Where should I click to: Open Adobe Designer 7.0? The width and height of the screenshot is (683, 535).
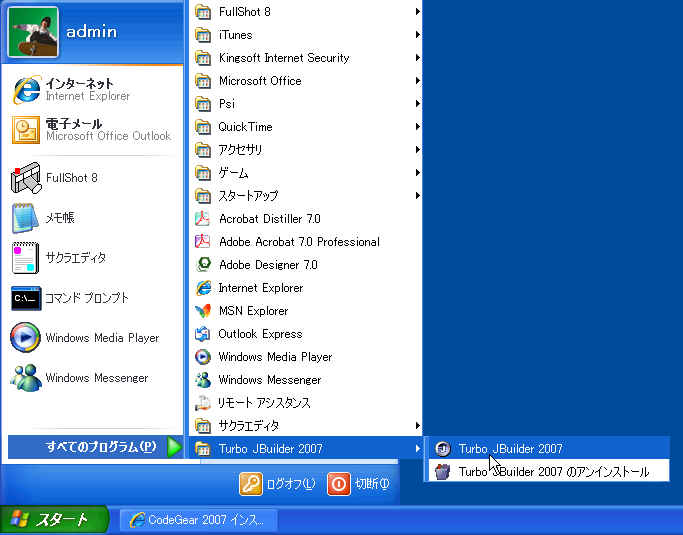pyautogui.click(x=203, y=265)
